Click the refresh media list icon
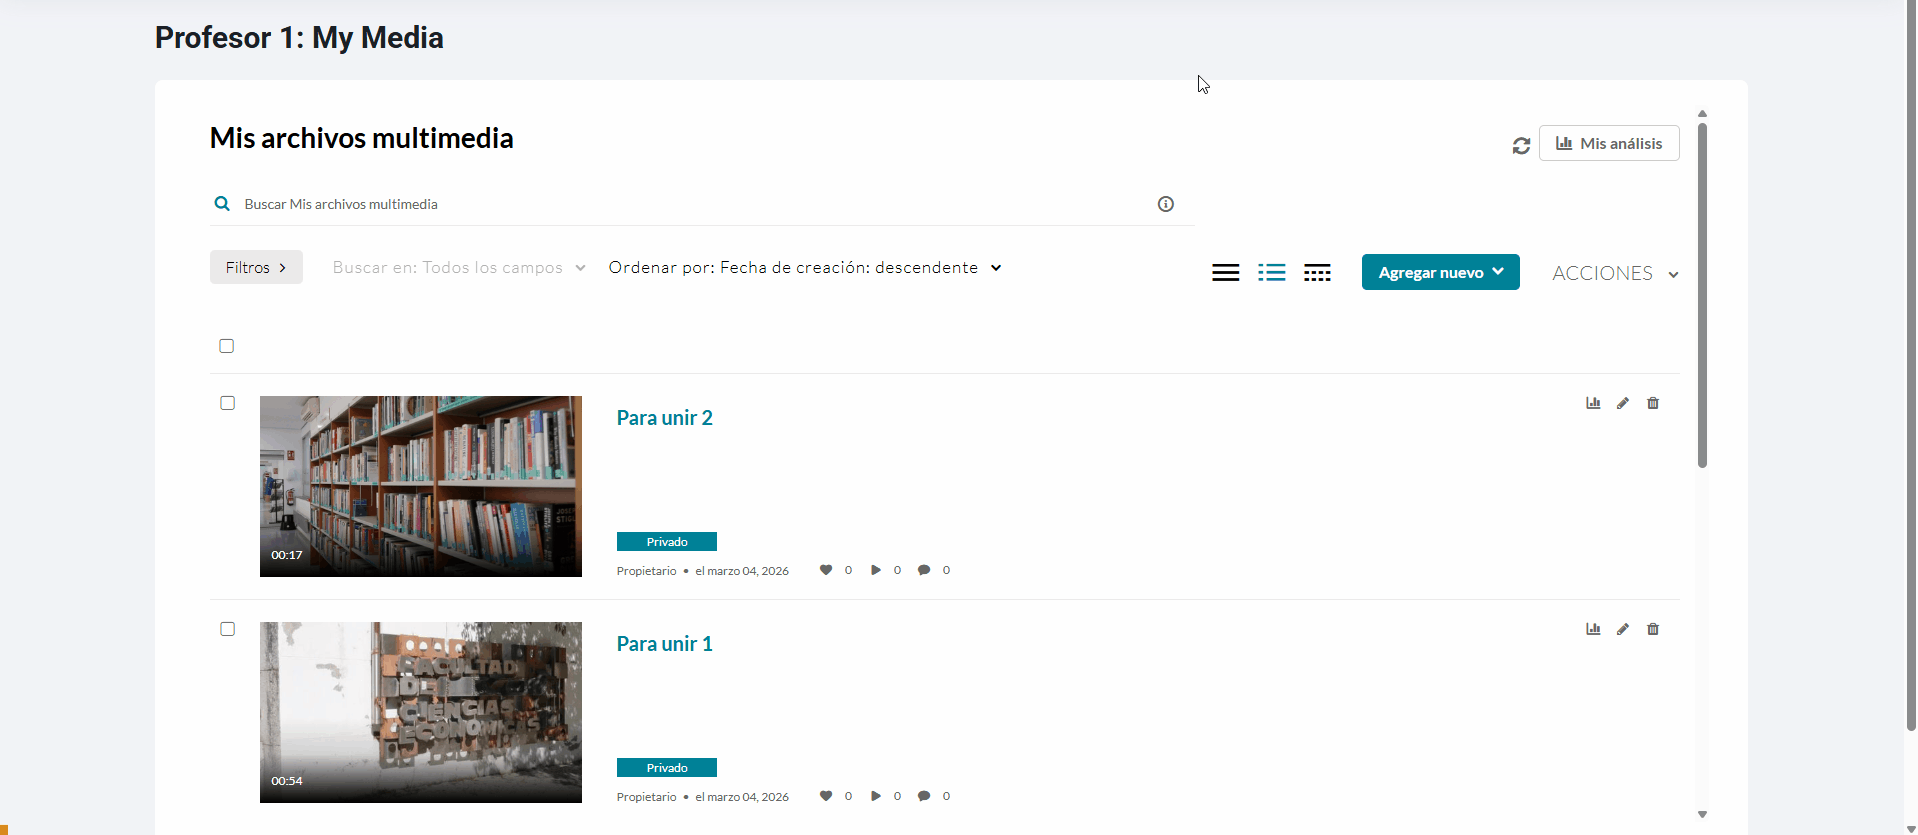The image size is (1918, 835). [1521, 146]
